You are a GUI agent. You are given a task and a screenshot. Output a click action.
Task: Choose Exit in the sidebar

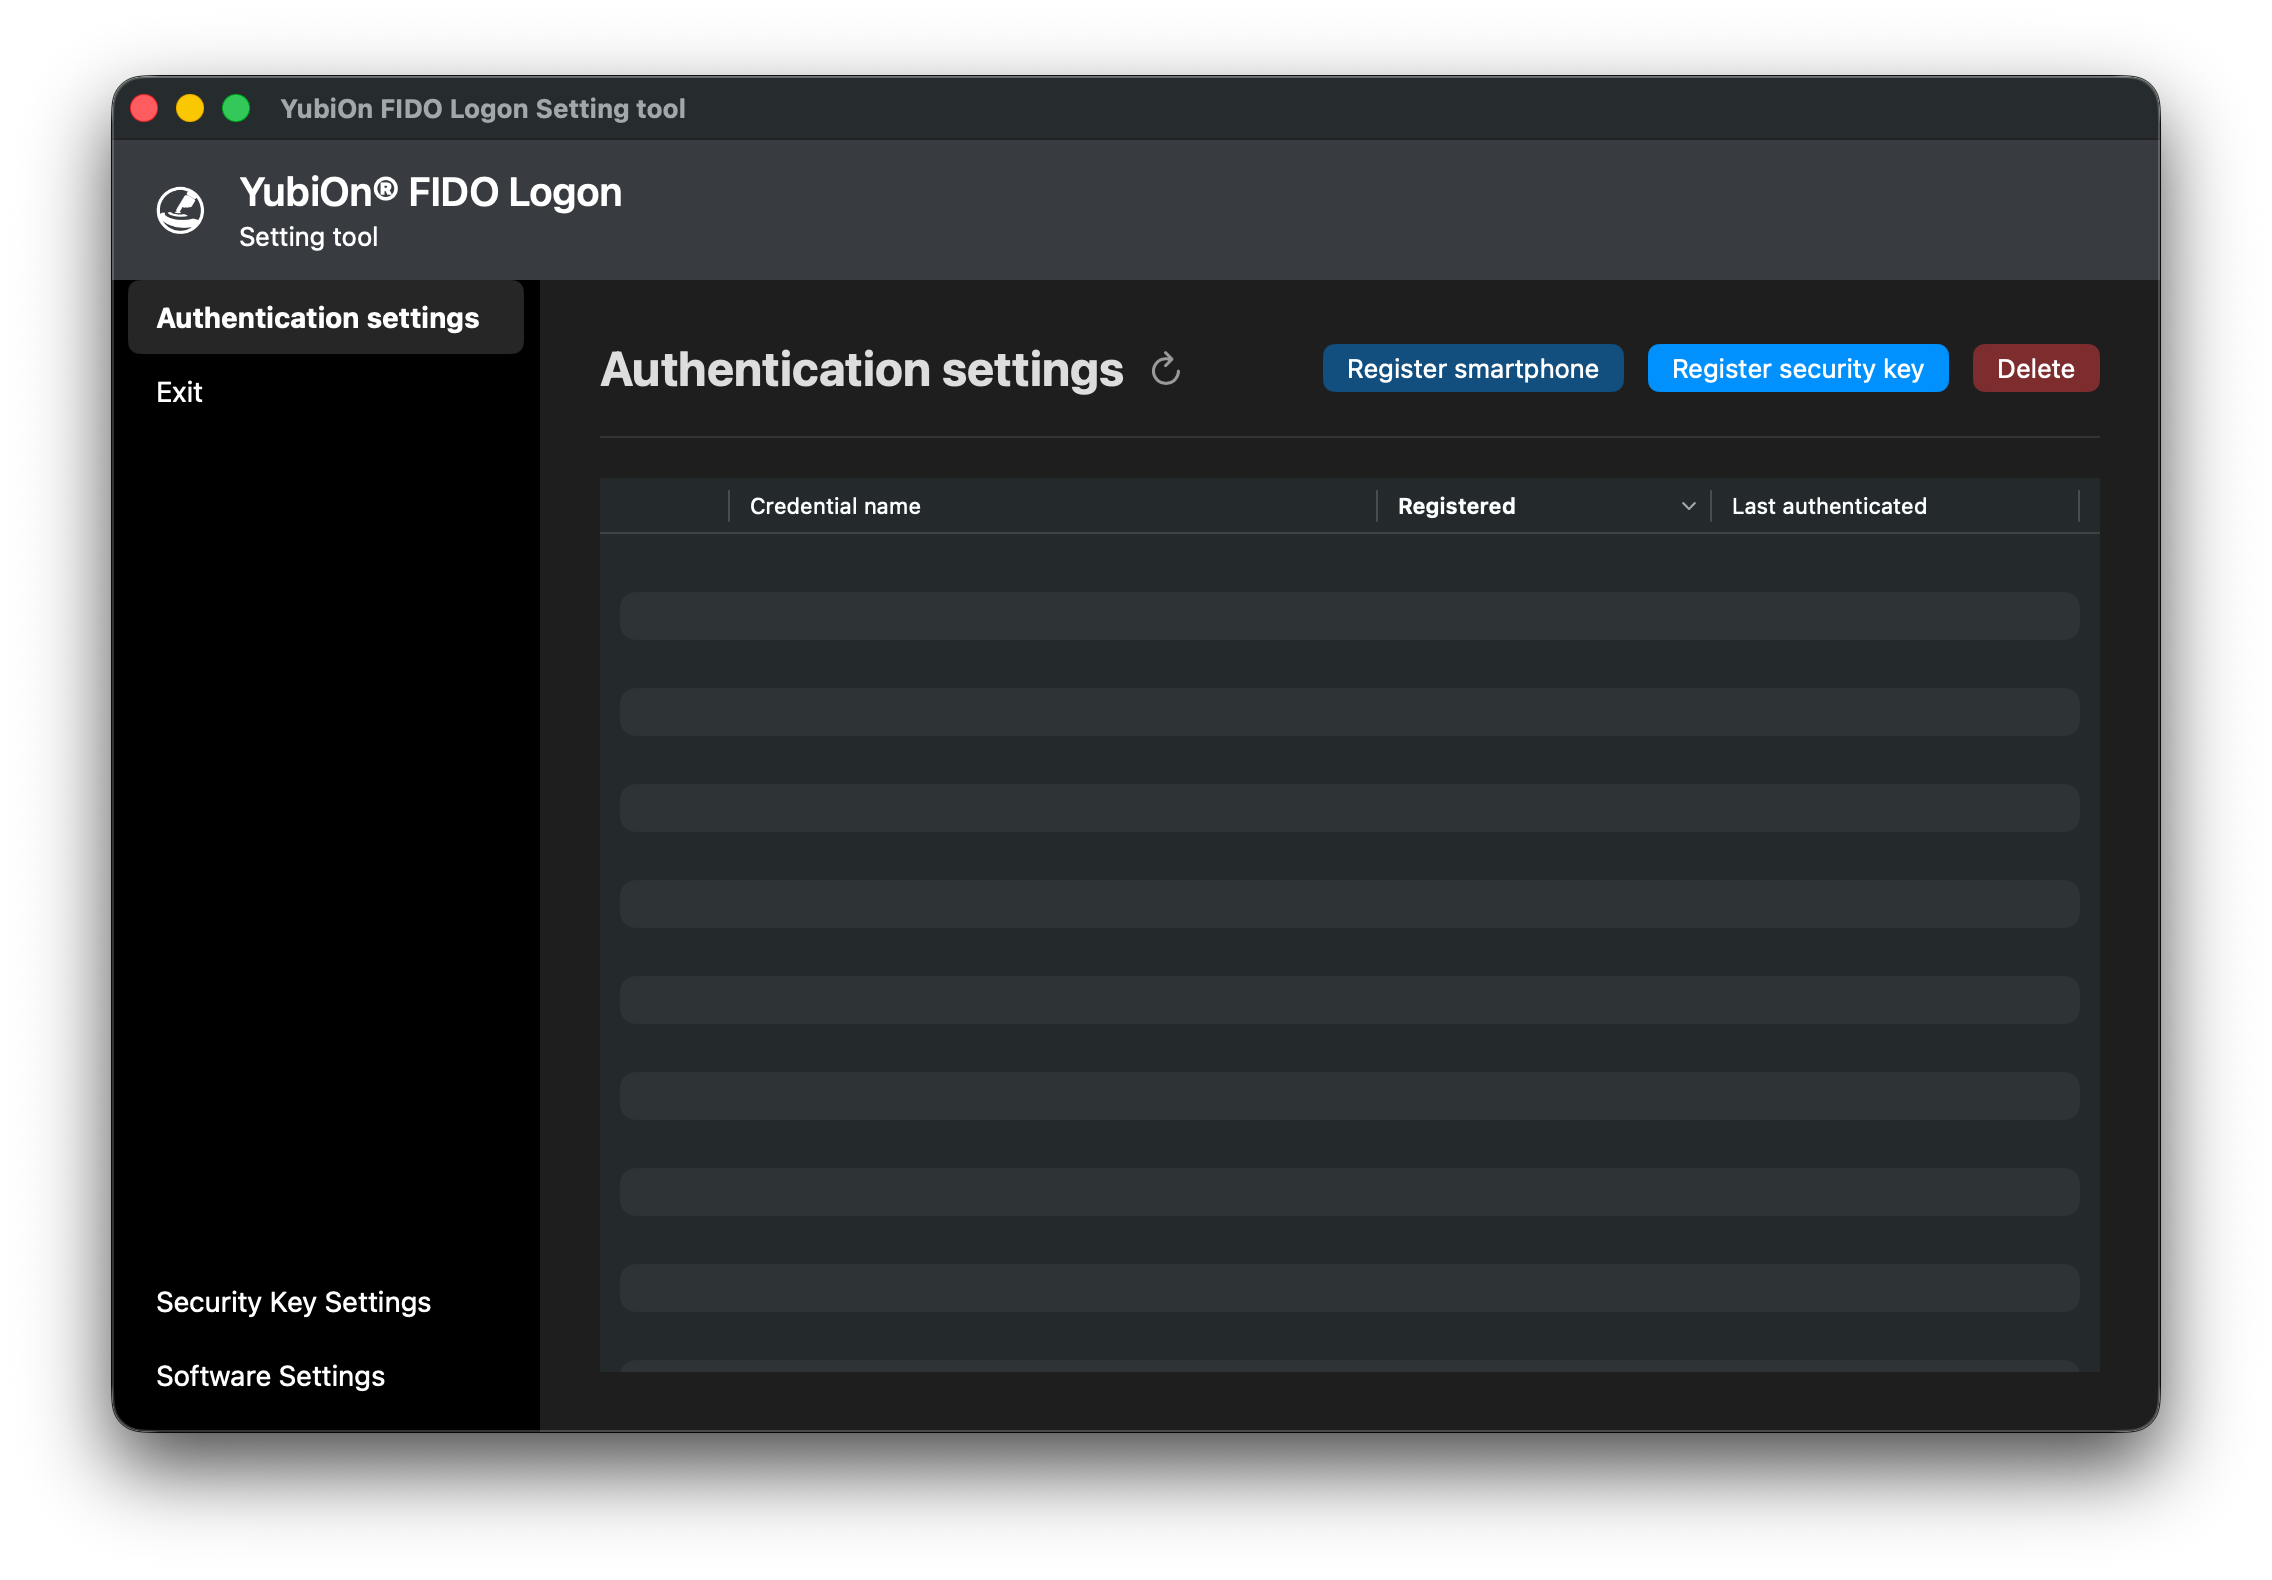pyautogui.click(x=179, y=392)
